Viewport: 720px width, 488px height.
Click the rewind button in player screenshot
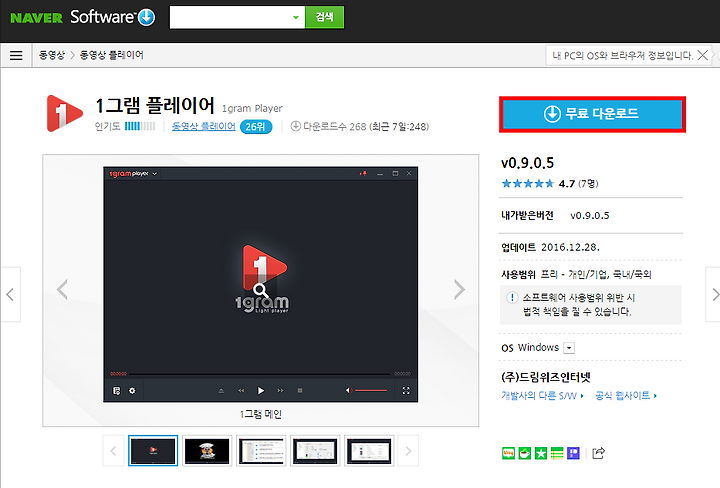pyautogui.click(x=241, y=391)
